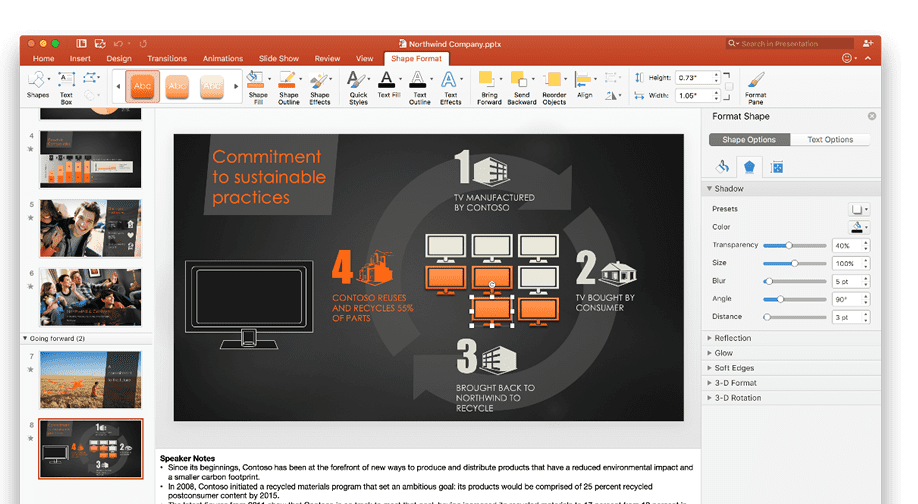Viewport: 918px width, 504px height.
Task: Apply the second medium orange Abc shape style
Action: point(177,87)
